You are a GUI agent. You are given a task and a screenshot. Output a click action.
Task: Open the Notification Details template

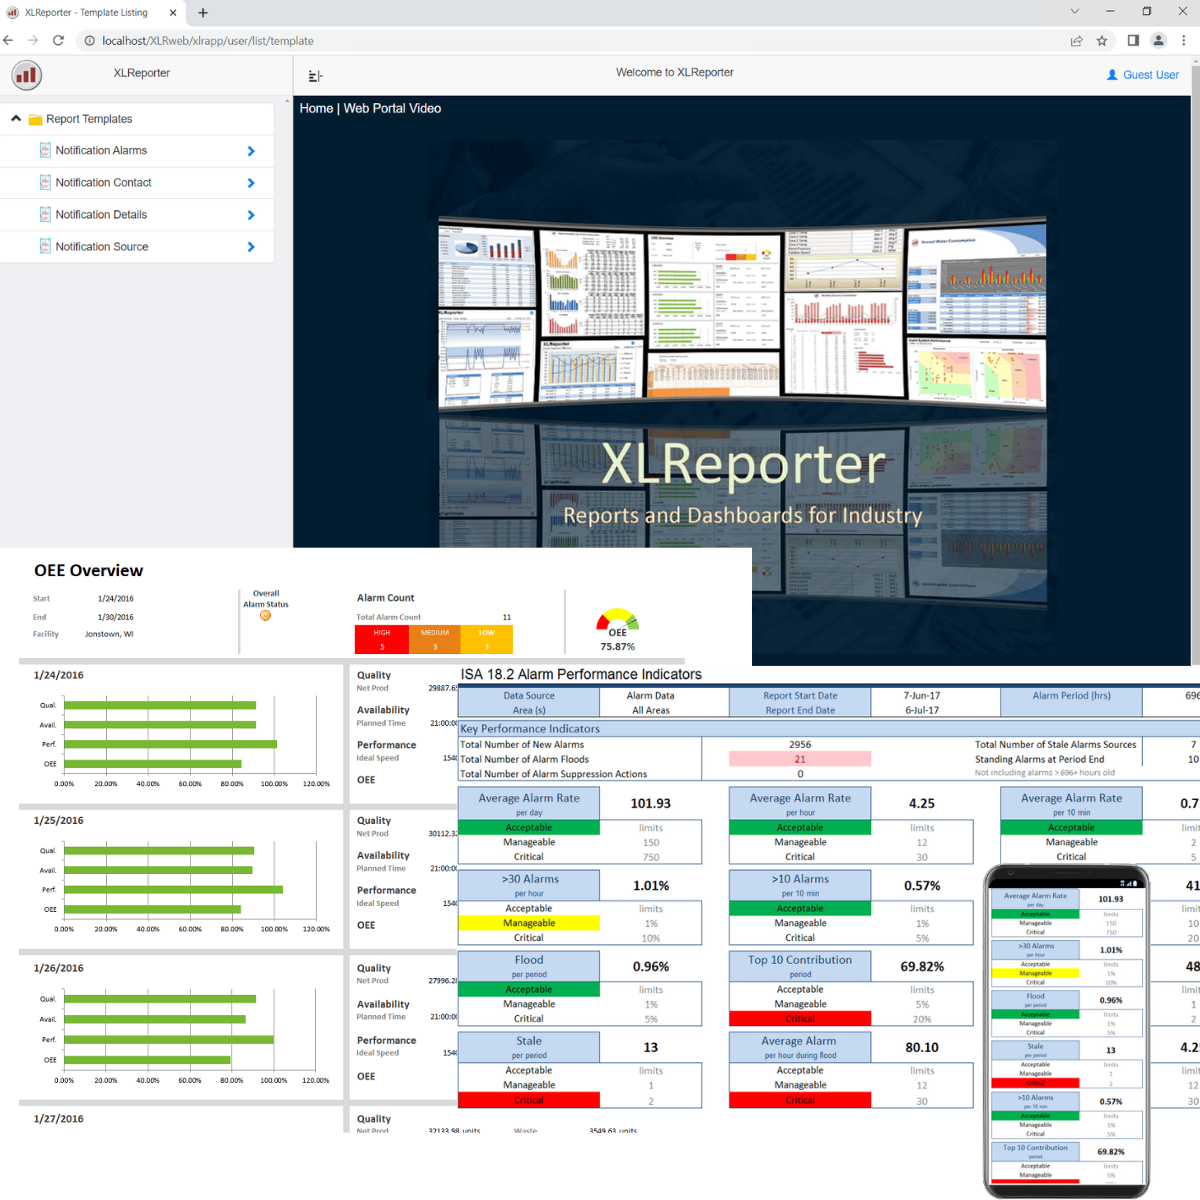pos(101,214)
